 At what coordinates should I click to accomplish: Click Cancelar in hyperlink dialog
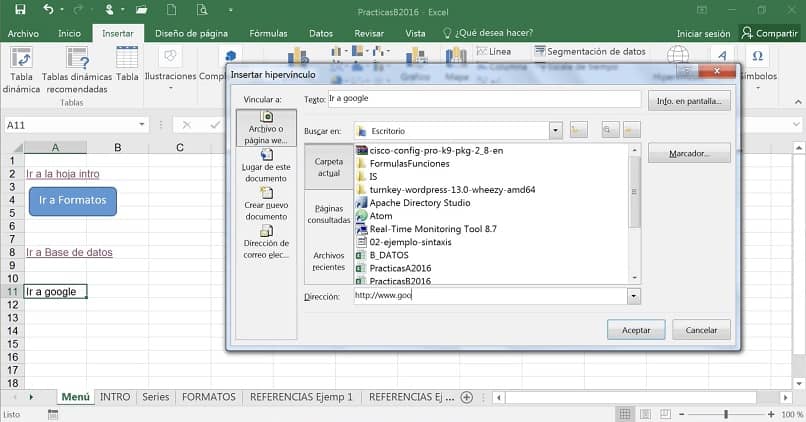click(x=701, y=330)
